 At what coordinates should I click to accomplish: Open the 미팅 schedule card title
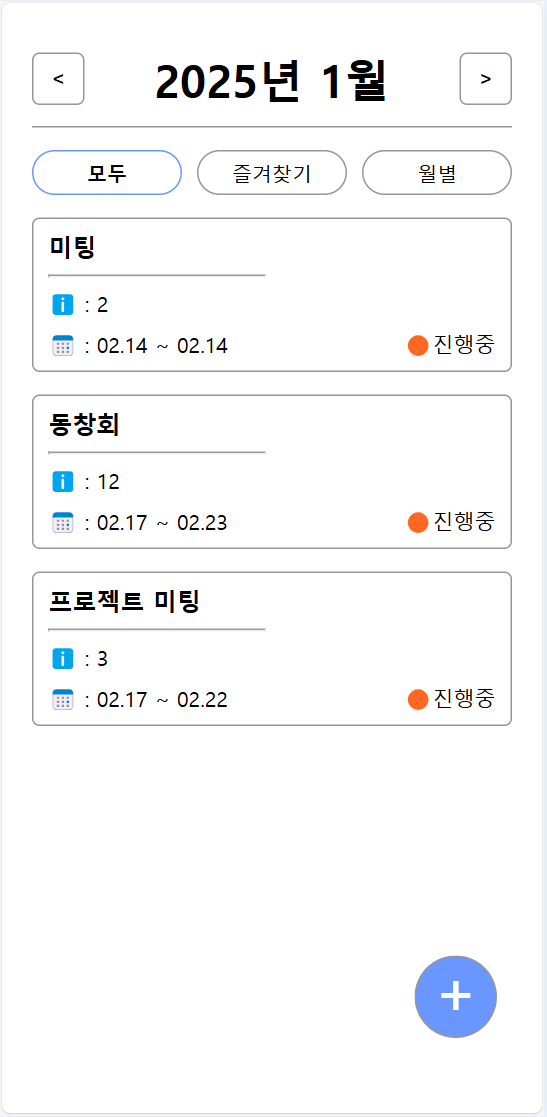pos(73,247)
